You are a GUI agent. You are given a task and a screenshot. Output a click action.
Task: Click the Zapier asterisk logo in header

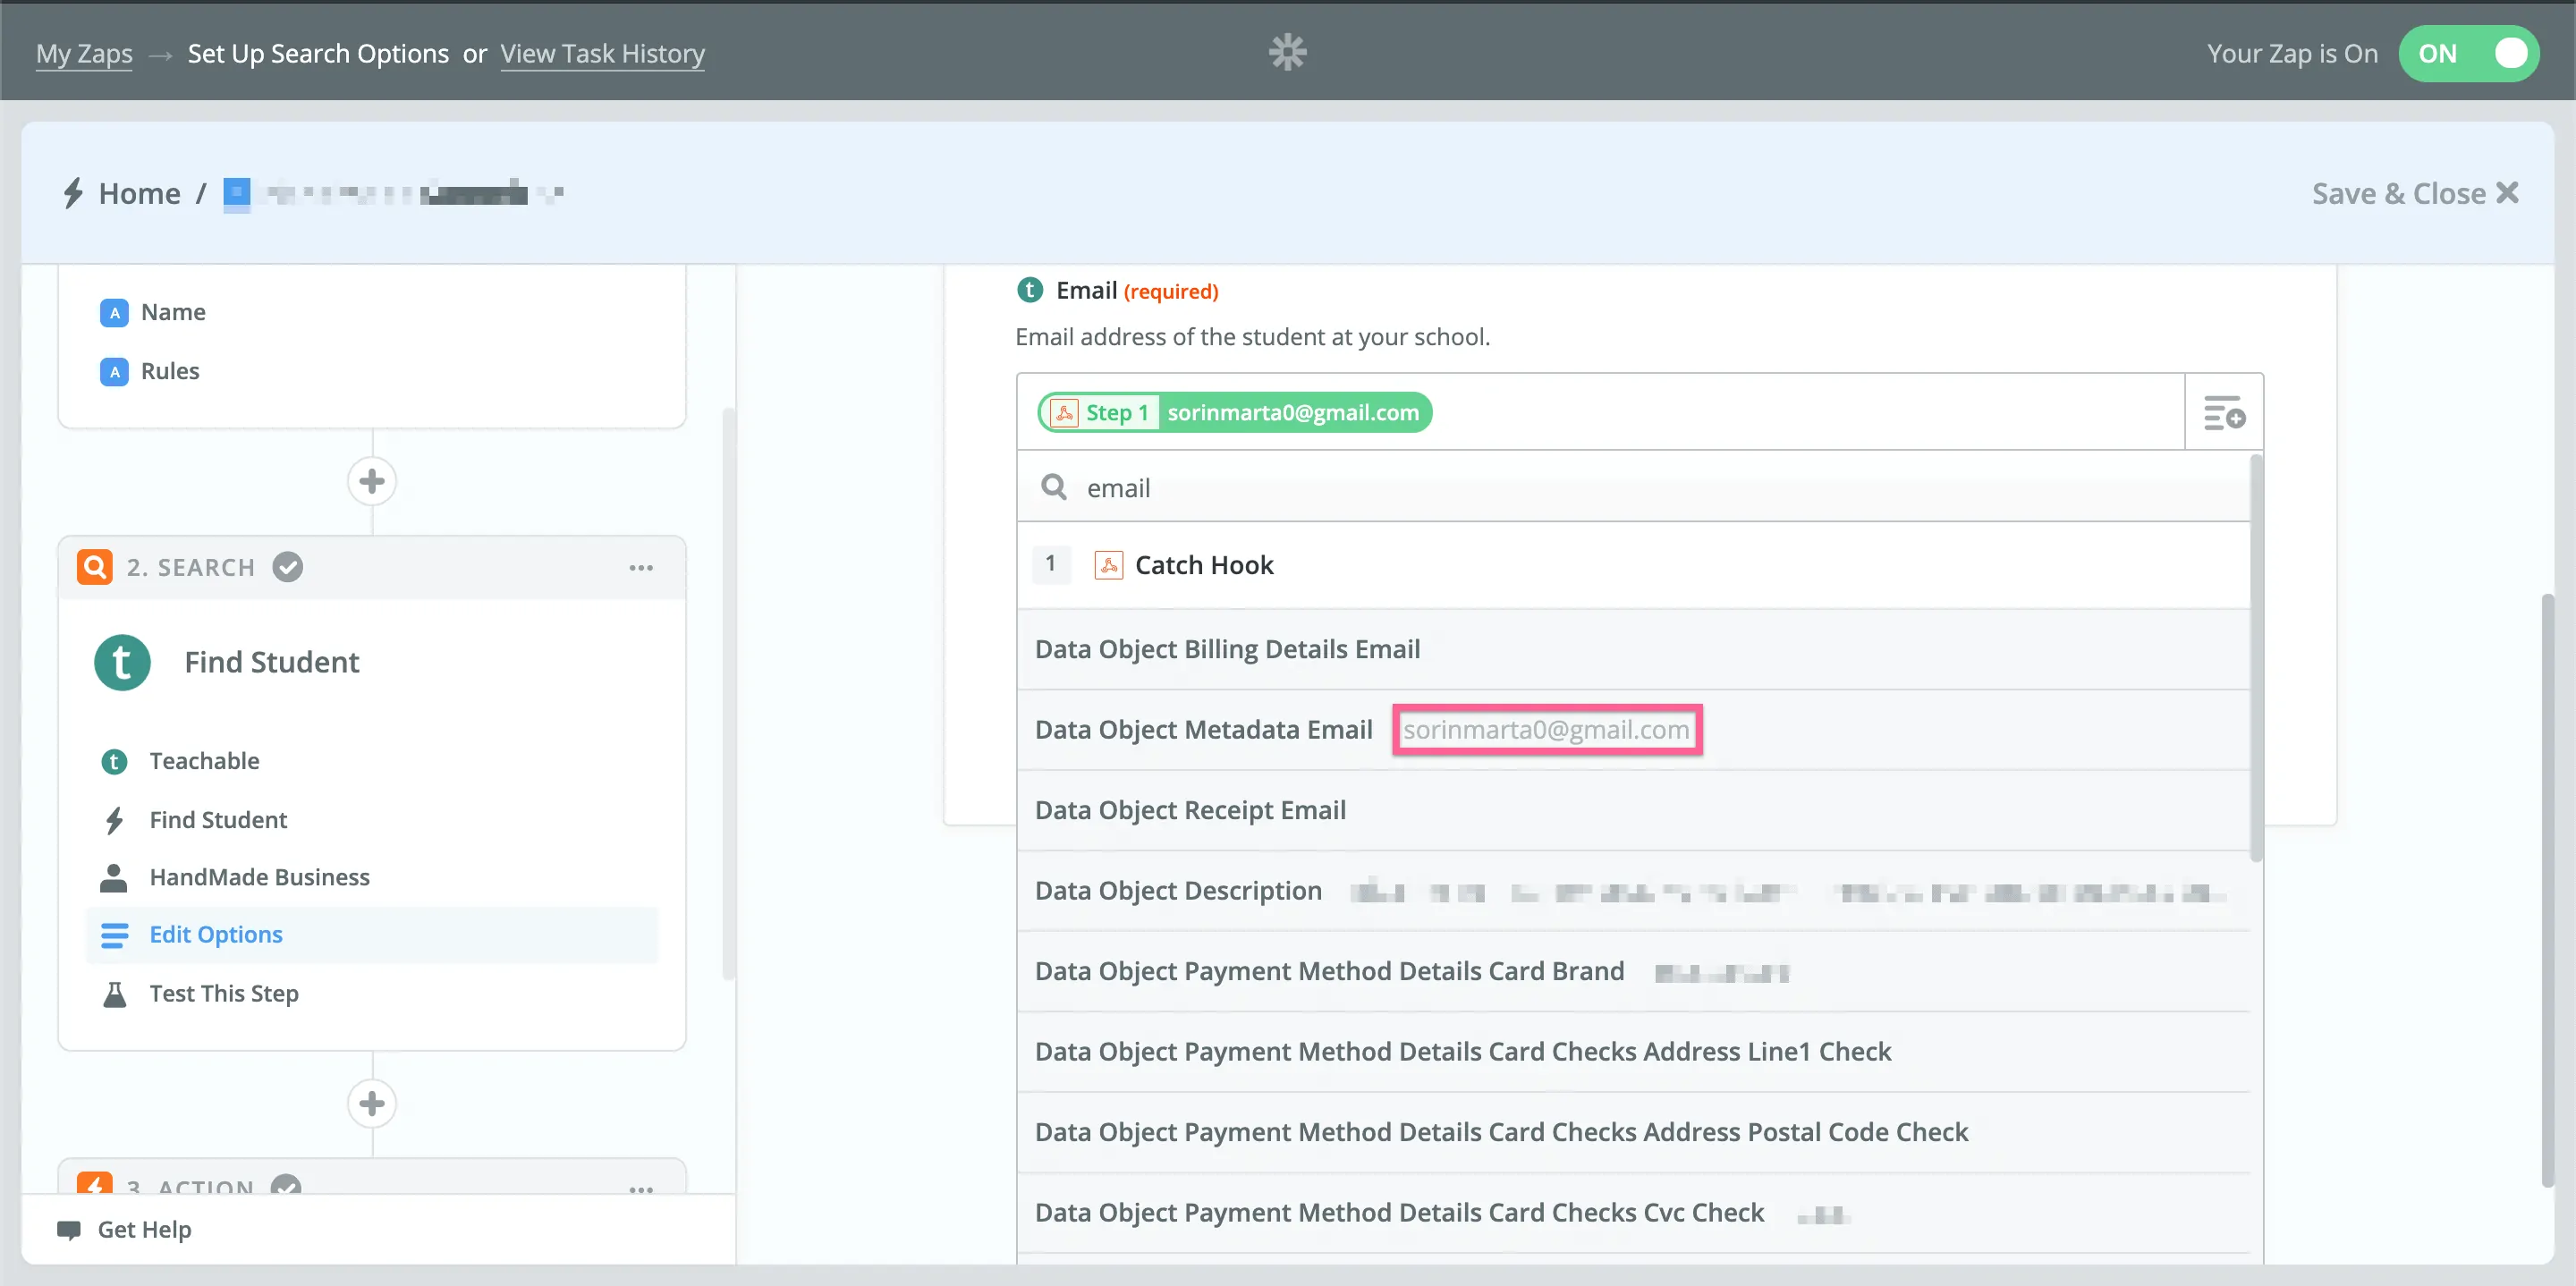coord(1287,52)
